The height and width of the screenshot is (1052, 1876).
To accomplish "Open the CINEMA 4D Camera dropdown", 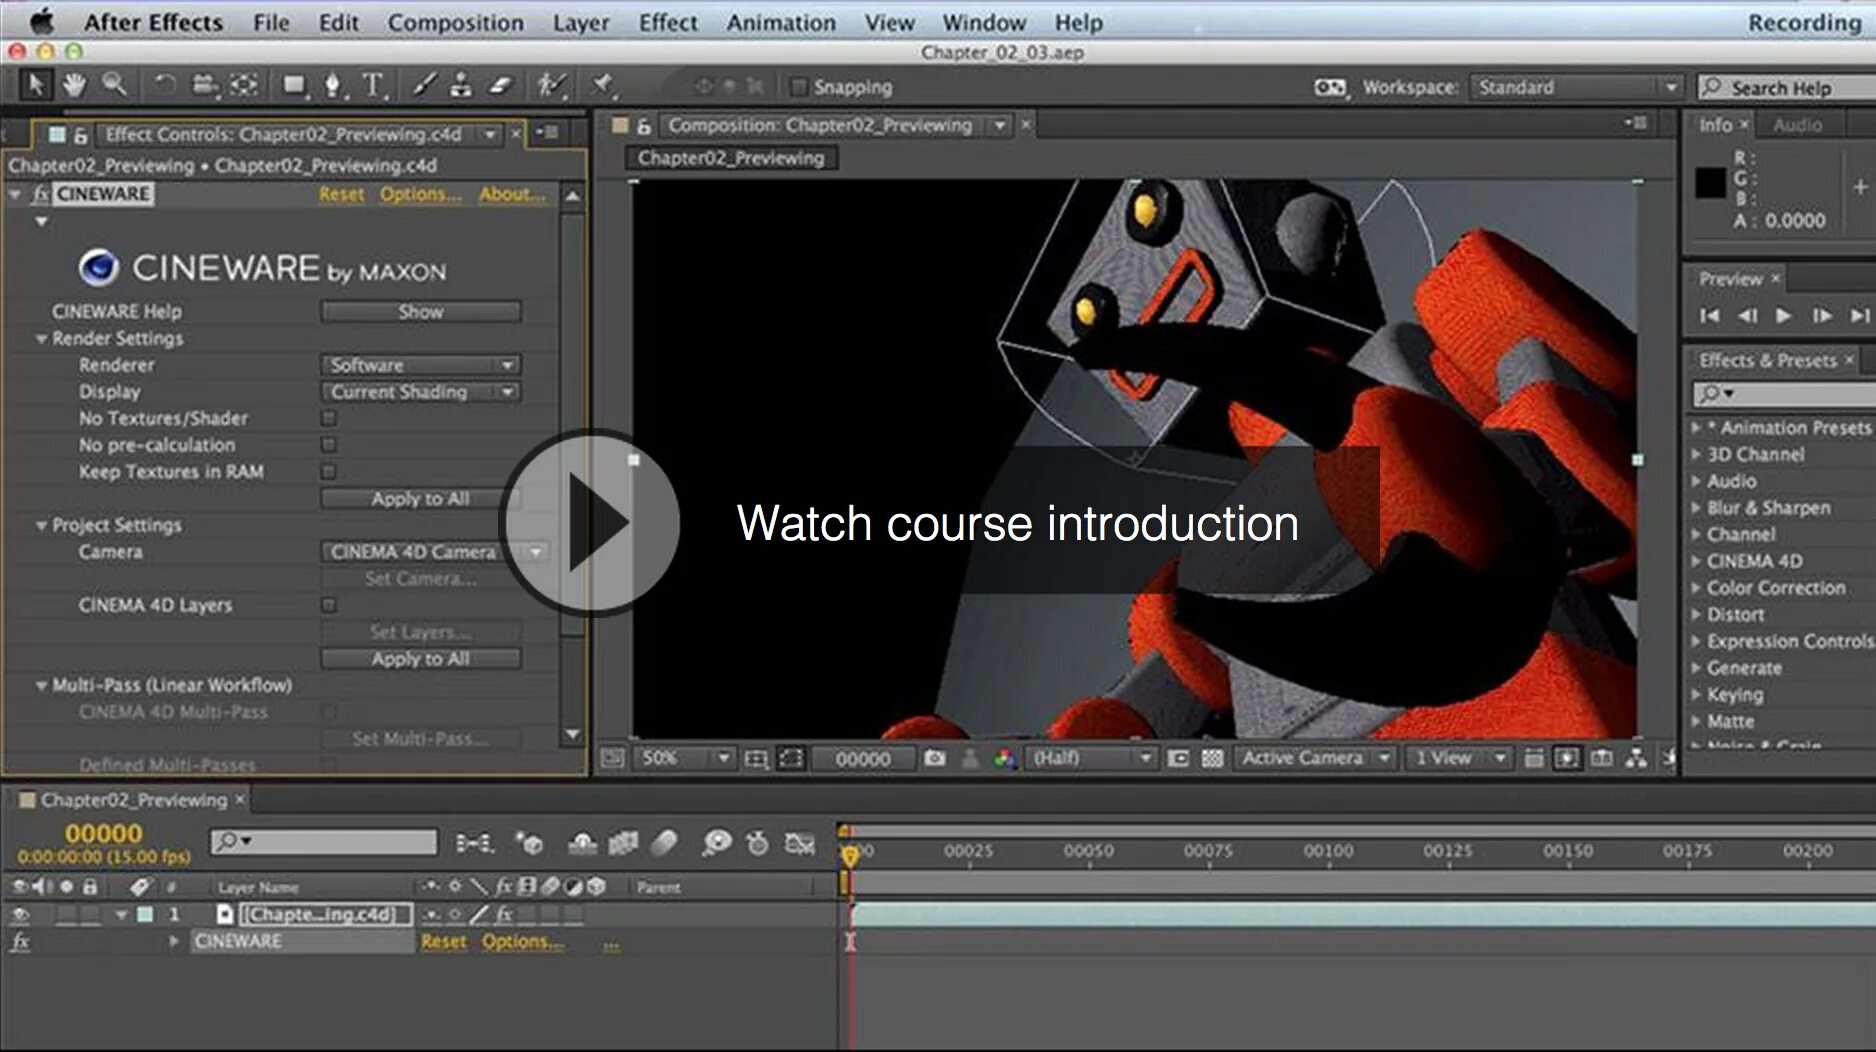I will pyautogui.click(x=434, y=552).
